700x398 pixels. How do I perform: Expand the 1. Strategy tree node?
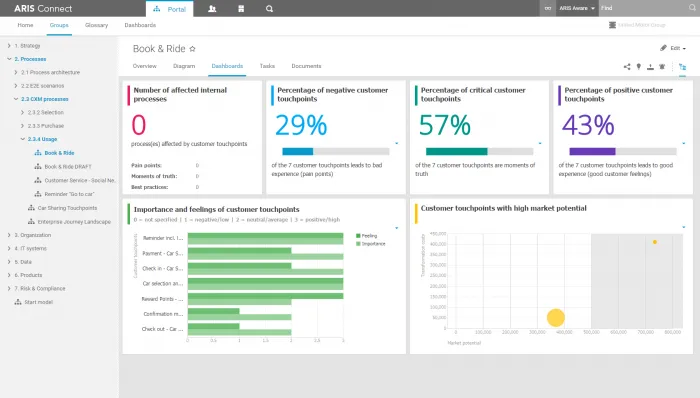(x=9, y=46)
